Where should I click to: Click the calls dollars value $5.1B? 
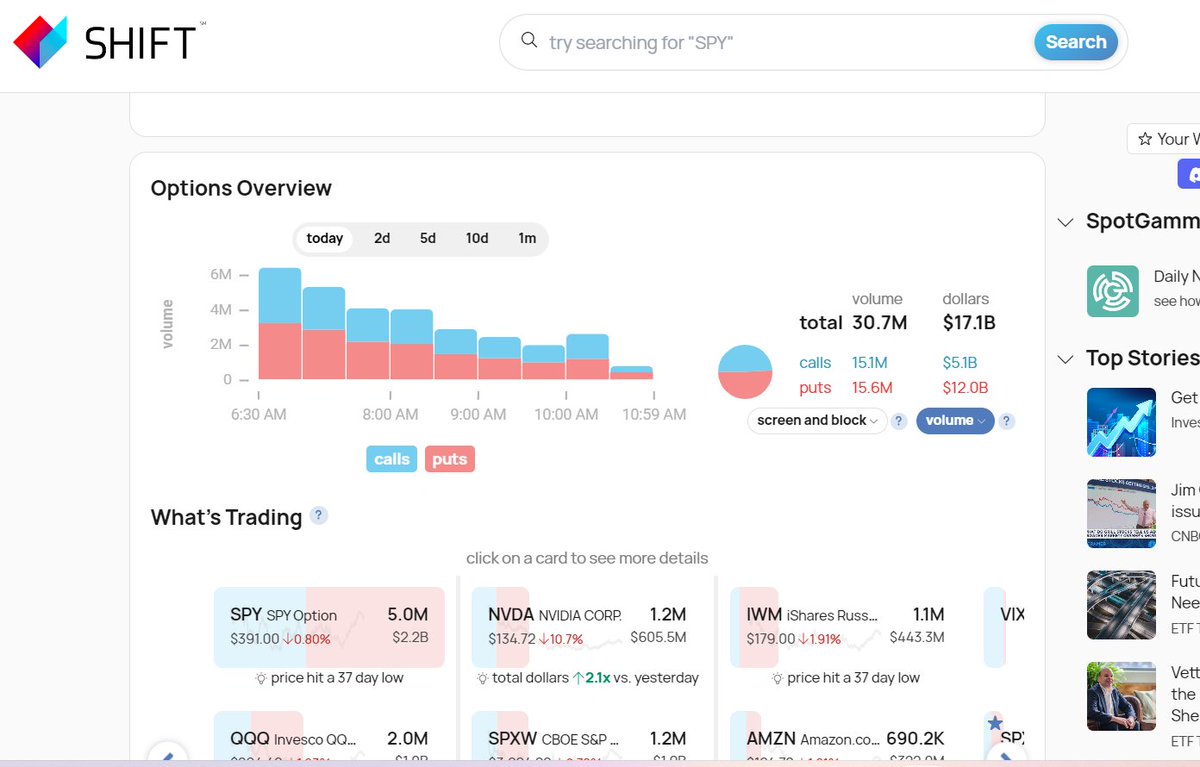[960, 363]
